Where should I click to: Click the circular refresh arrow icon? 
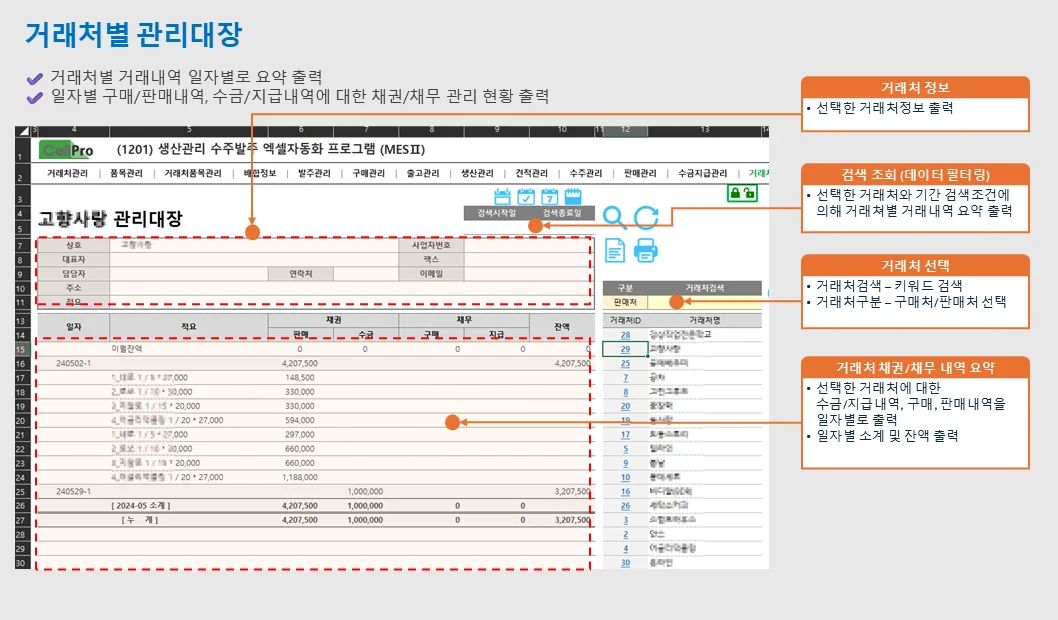click(x=647, y=218)
